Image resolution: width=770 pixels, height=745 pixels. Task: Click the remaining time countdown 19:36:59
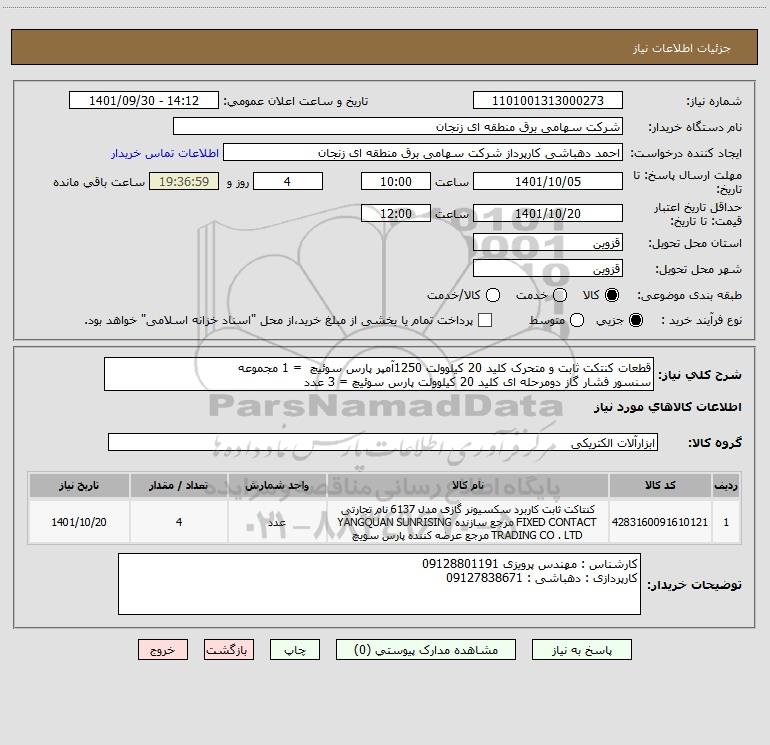pyautogui.click(x=184, y=181)
